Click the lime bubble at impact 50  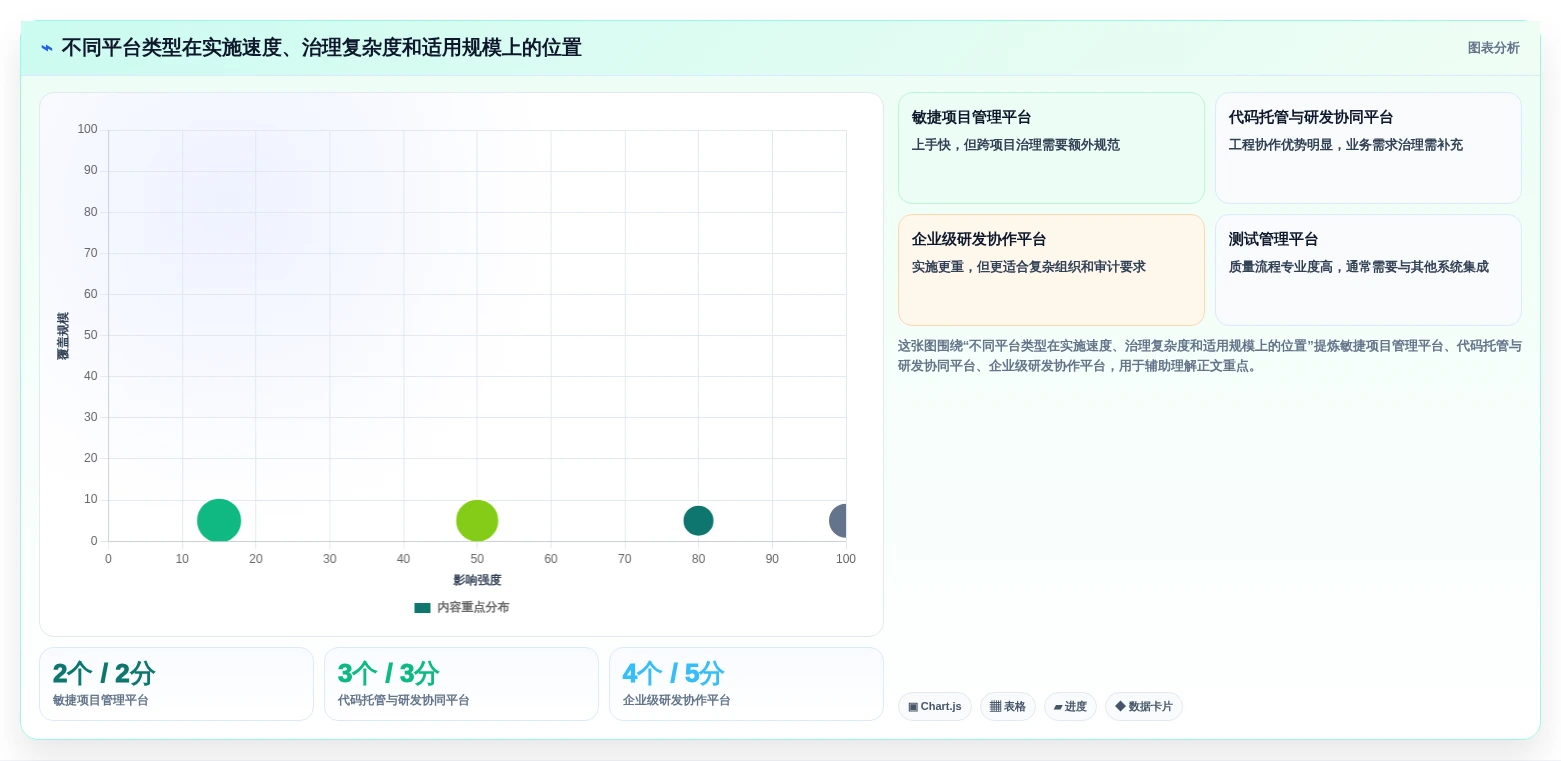click(477, 521)
